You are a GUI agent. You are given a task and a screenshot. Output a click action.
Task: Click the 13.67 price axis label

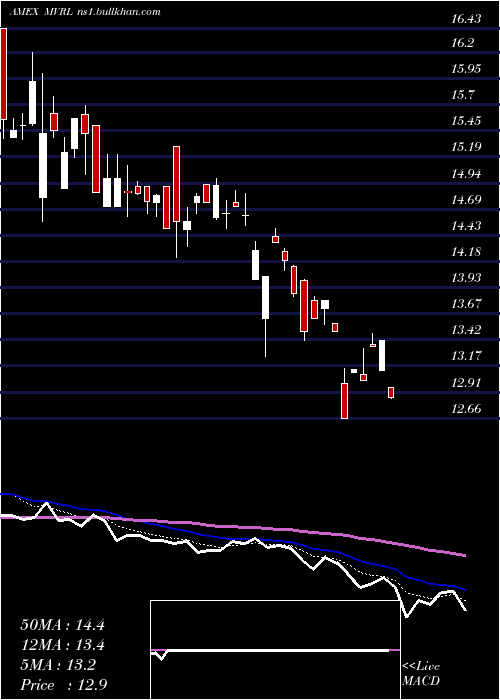(466, 304)
